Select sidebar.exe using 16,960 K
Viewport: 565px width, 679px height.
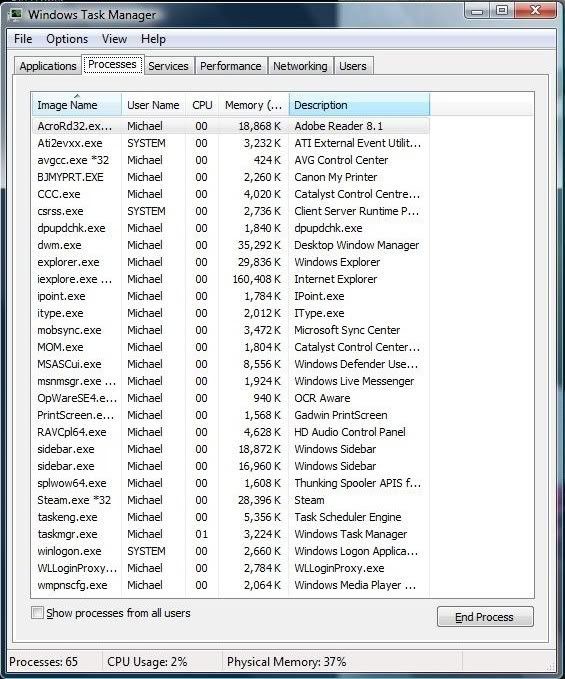click(231, 466)
